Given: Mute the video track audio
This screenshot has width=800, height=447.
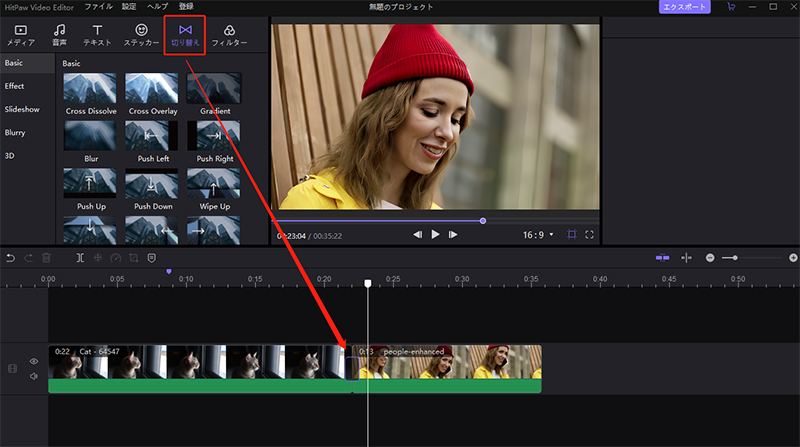Looking at the screenshot, I should pos(34,377).
